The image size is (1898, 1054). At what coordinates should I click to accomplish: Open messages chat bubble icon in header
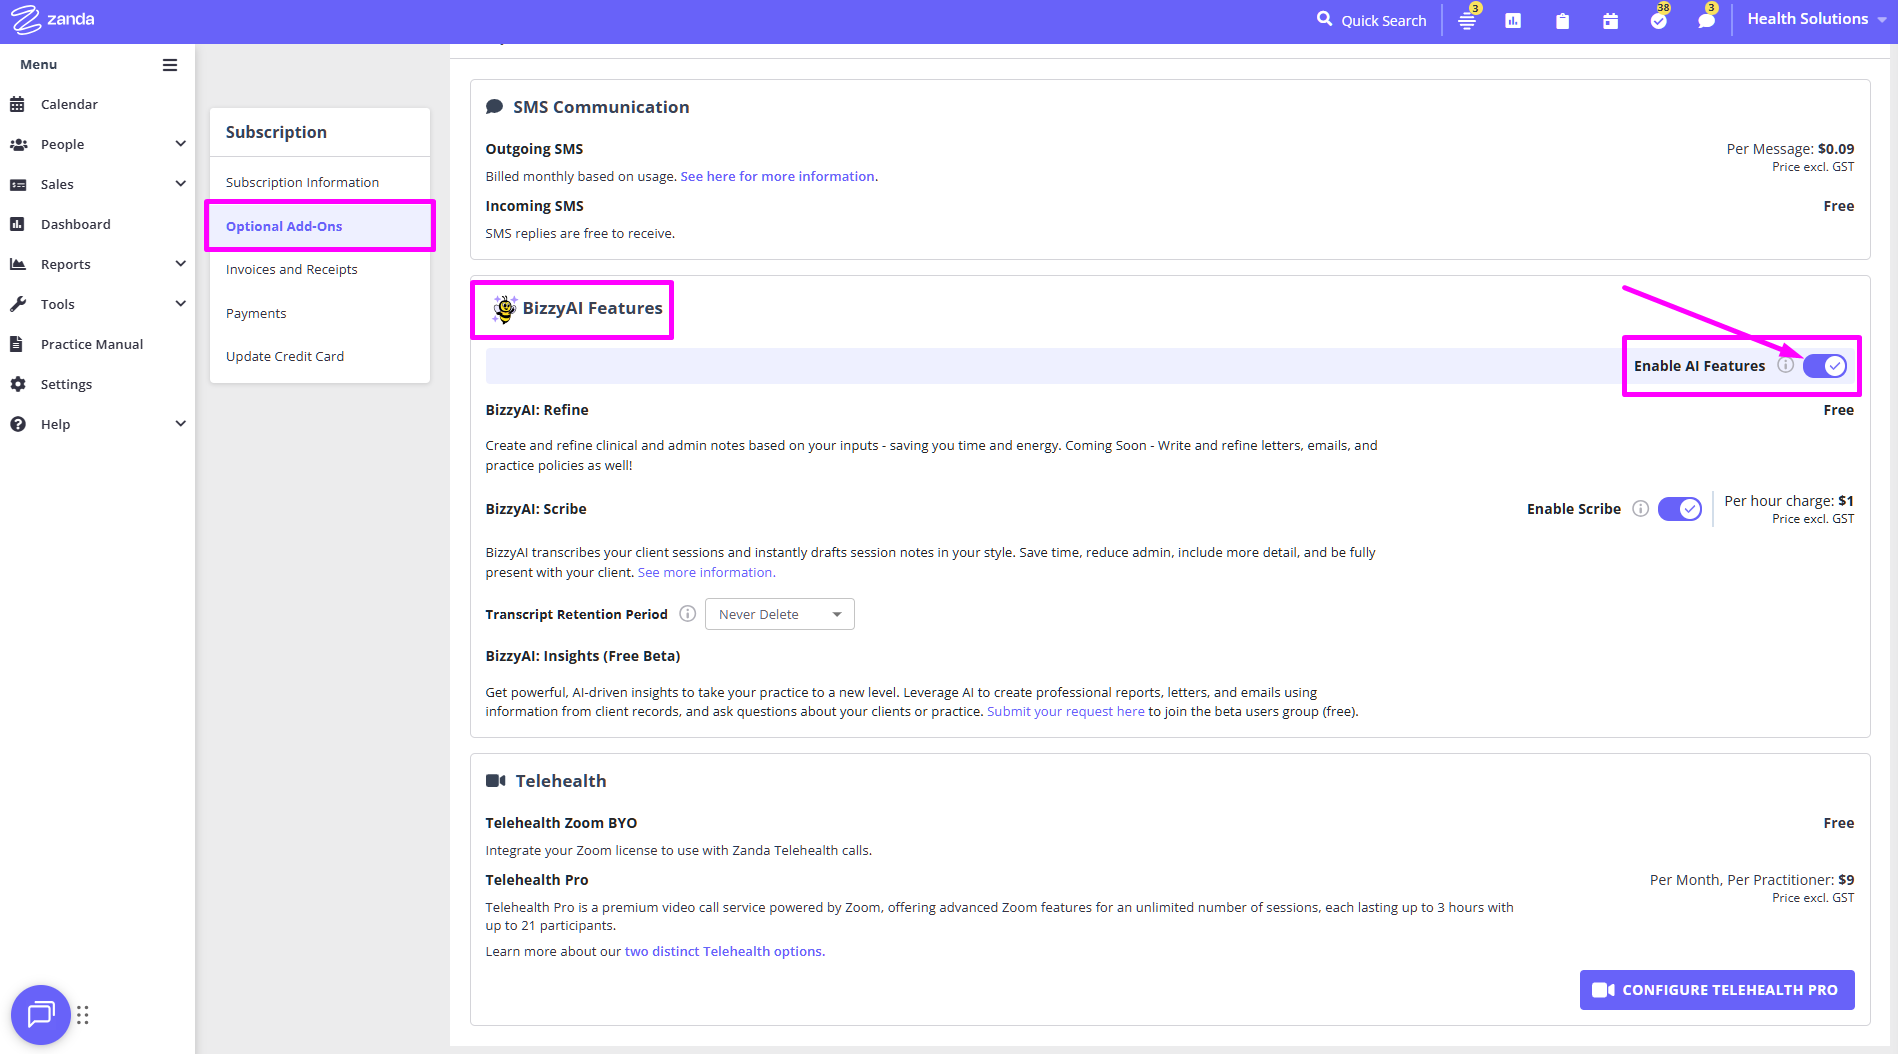(1706, 21)
